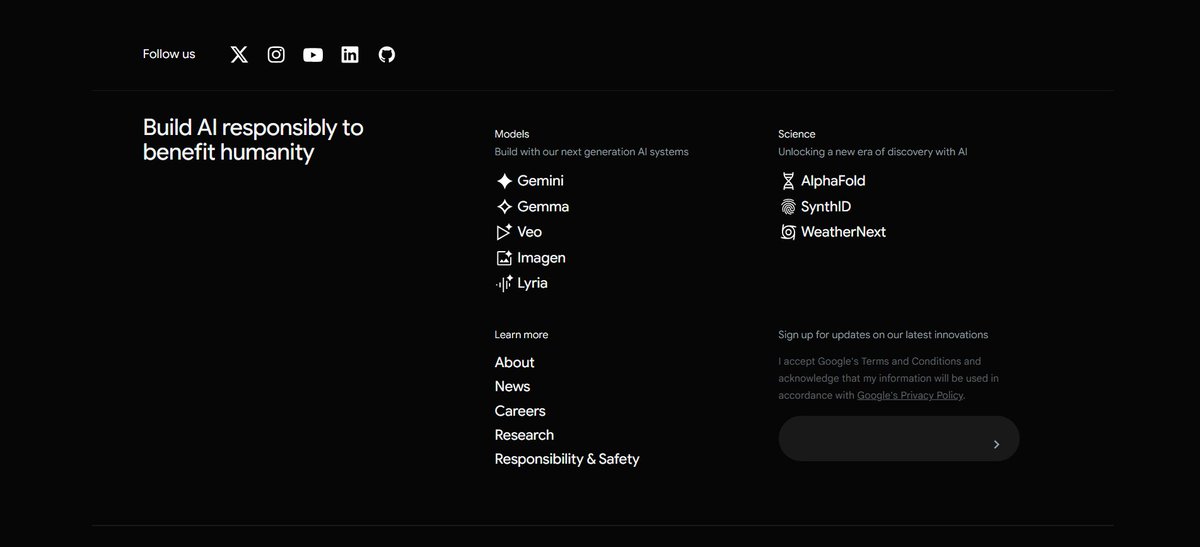Click "Unlocking a new era of discovery" text
The image size is (1200, 547).
click(x=873, y=152)
